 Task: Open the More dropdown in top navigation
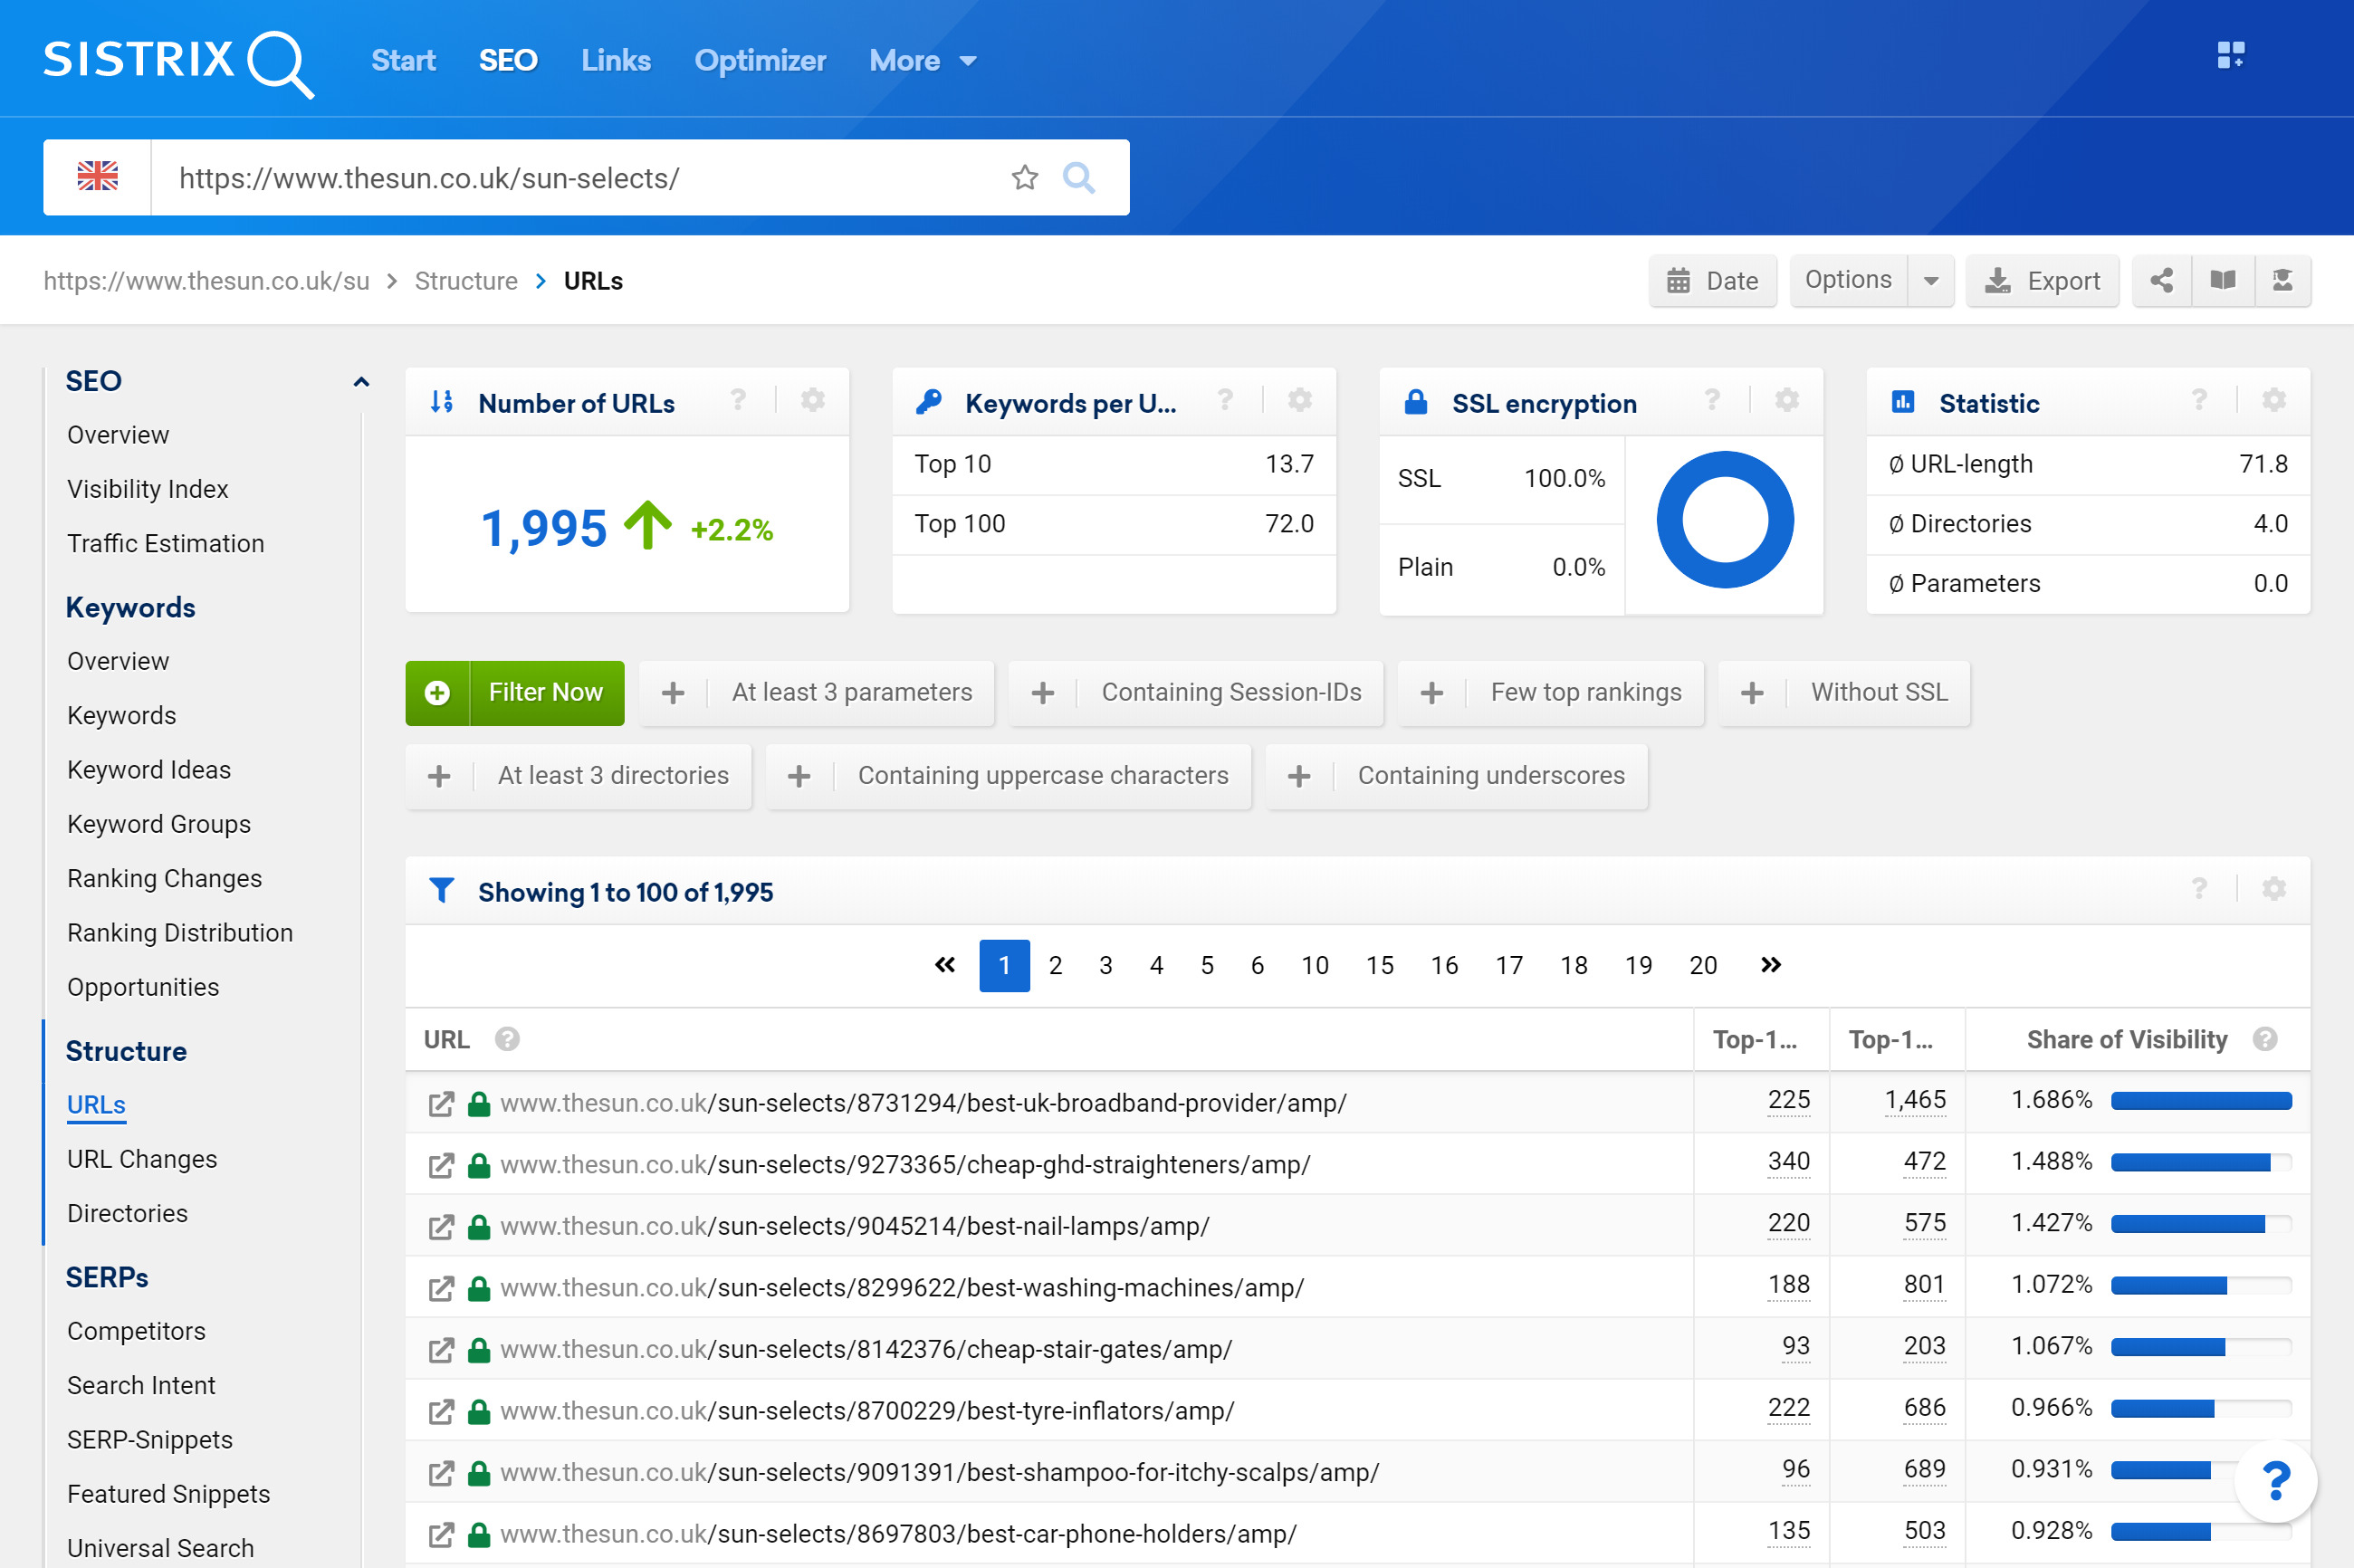[922, 61]
